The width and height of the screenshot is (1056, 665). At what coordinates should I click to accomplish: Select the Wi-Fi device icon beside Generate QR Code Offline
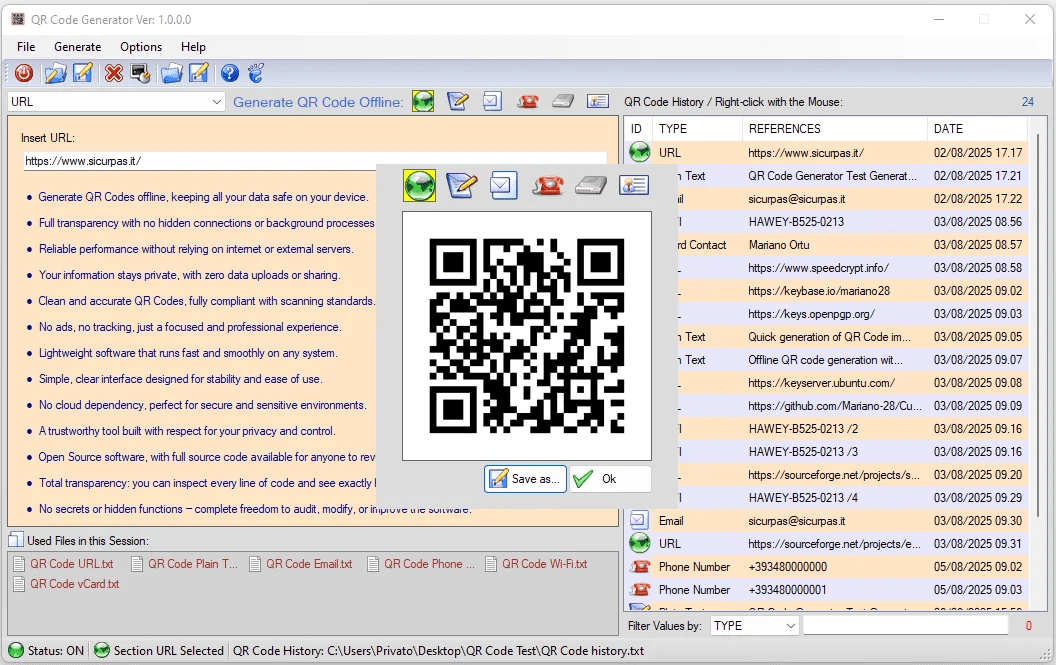[562, 102]
